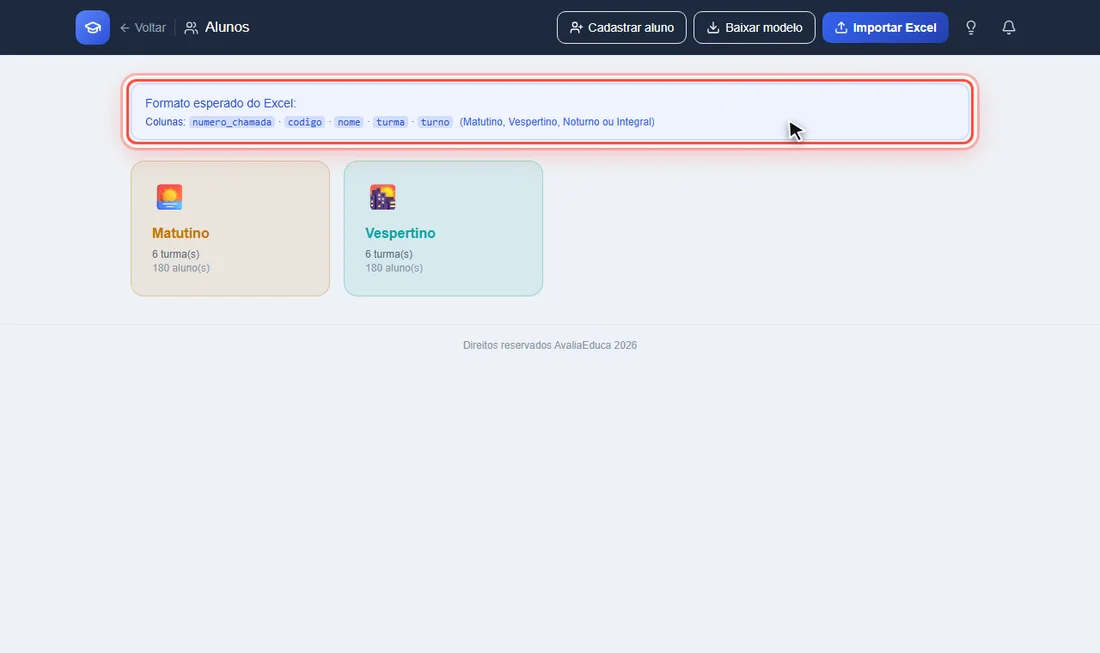Click the Matutino sunrise icon
The height and width of the screenshot is (653, 1100).
169,197
